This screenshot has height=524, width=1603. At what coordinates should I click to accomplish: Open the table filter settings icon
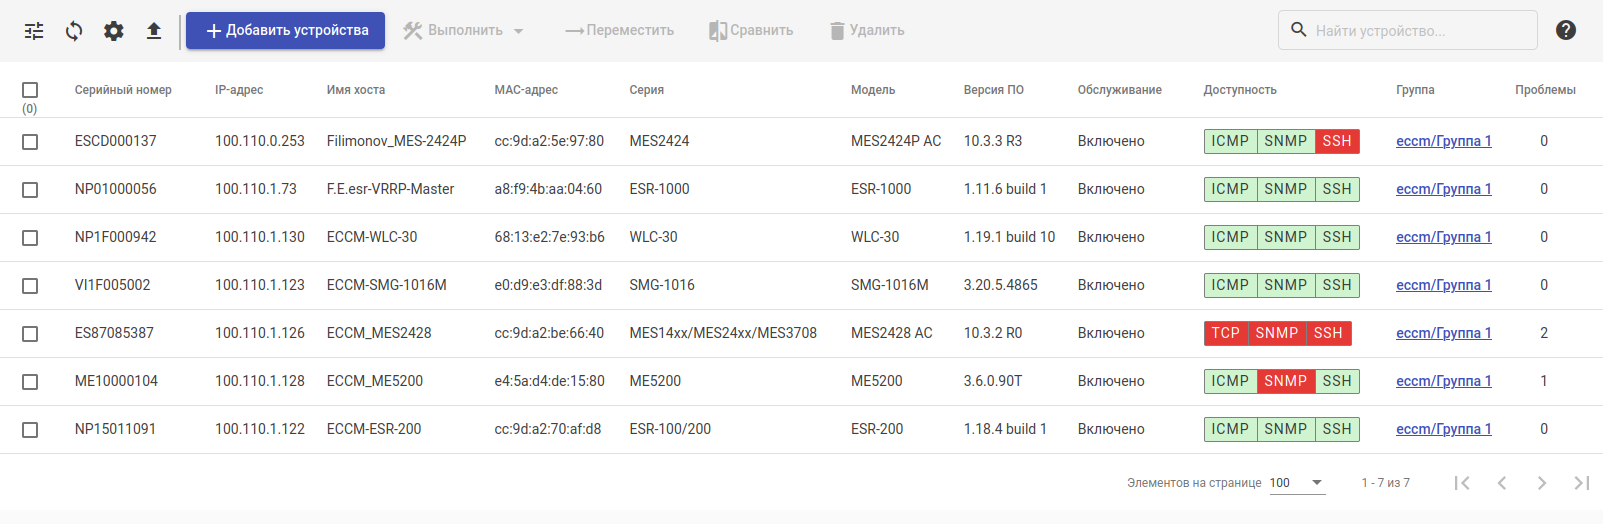(34, 31)
